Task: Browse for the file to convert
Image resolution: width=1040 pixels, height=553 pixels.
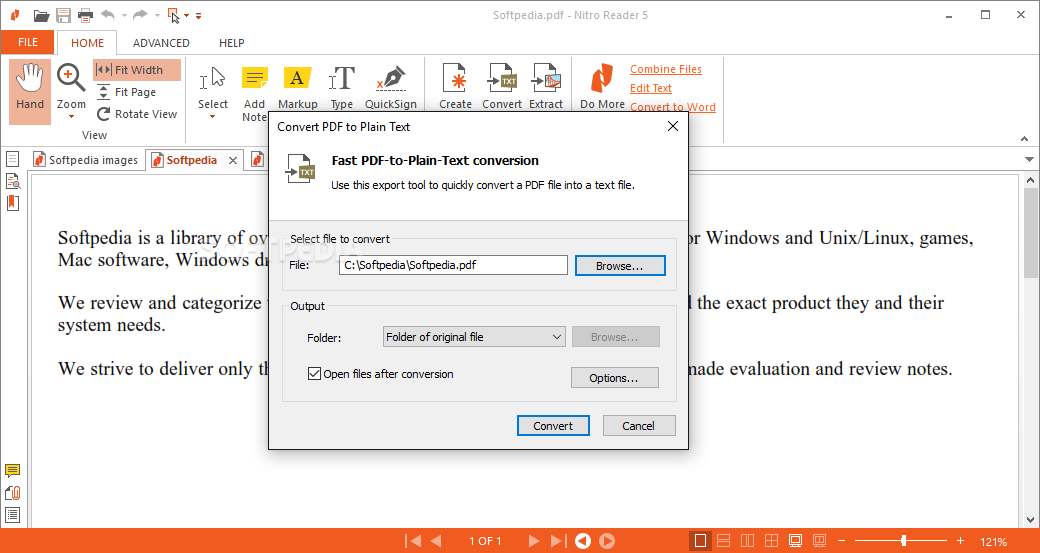Action: tap(619, 266)
